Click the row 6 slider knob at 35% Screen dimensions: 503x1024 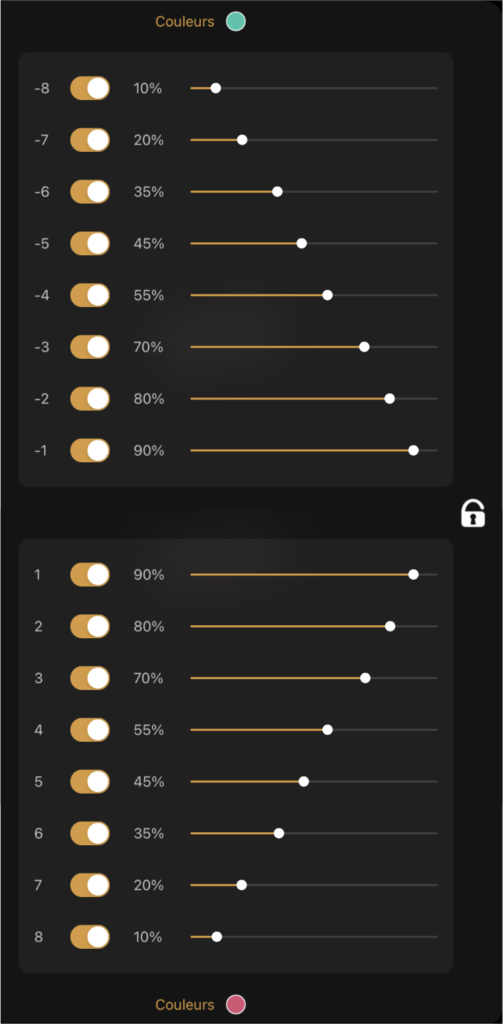(x=279, y=833)
